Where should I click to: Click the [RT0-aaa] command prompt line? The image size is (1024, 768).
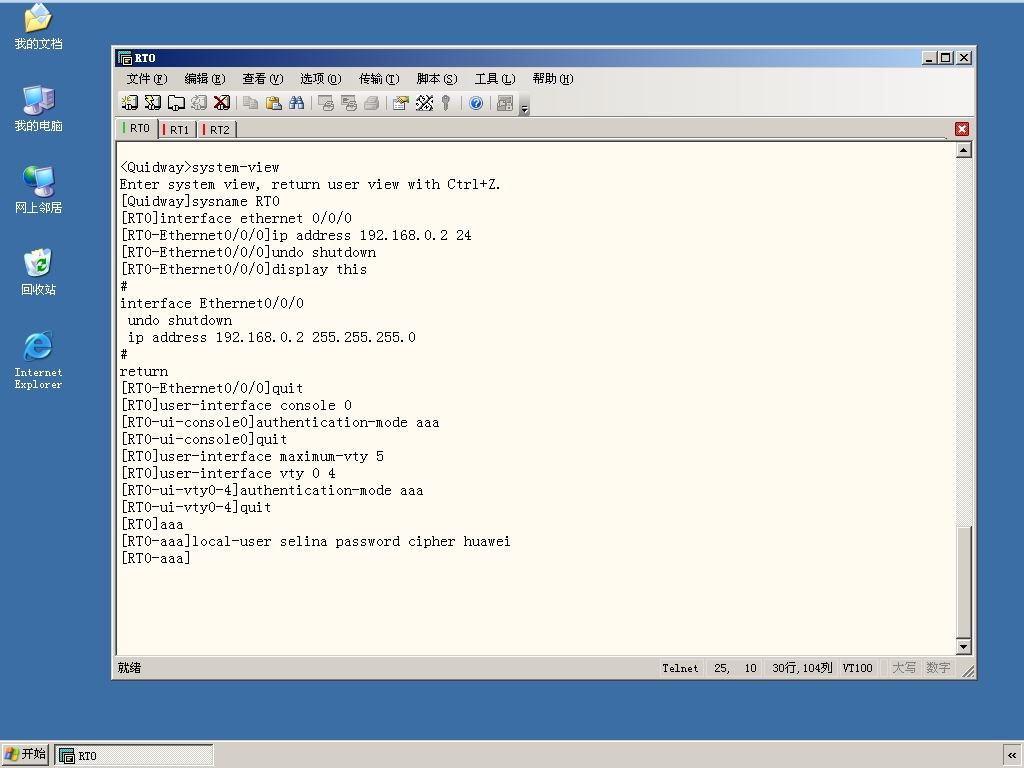[155, 558]
